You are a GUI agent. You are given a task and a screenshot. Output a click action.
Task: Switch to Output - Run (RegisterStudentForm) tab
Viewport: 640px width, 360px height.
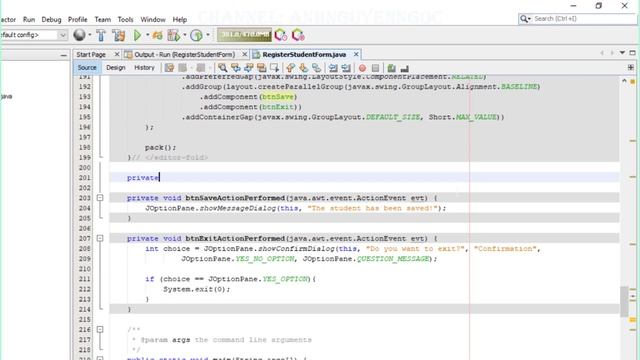point(184,55)
